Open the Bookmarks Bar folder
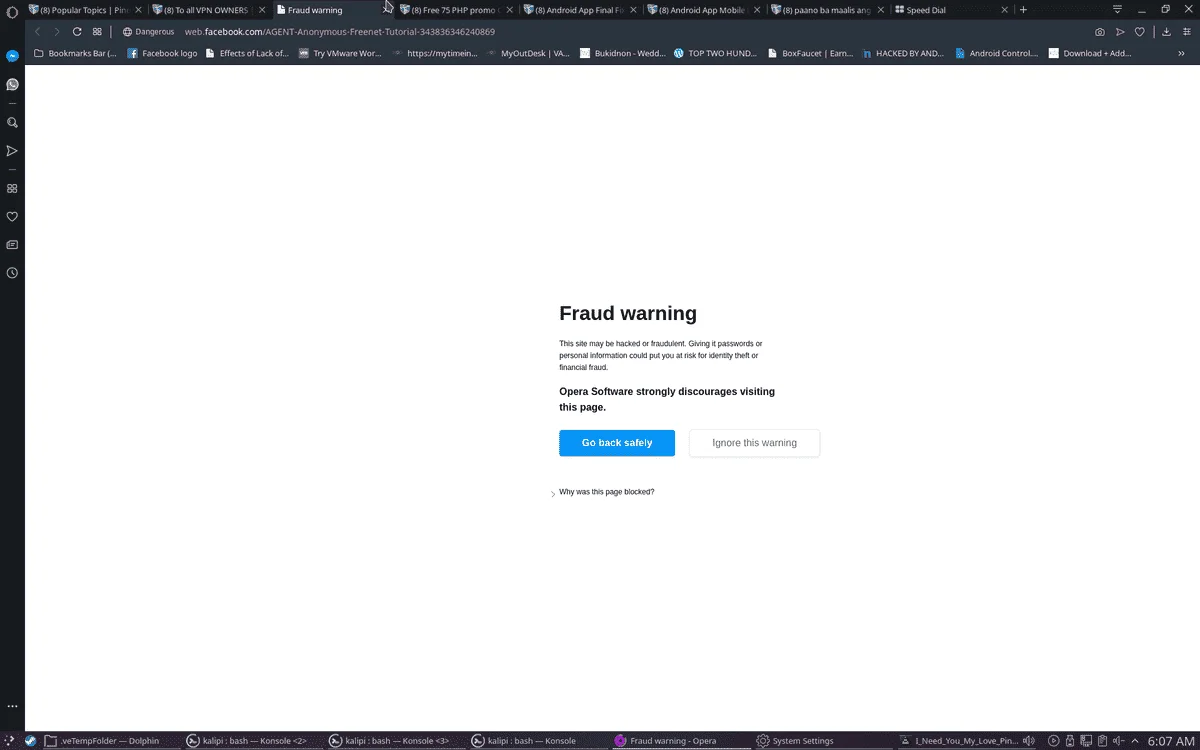The image size is (1200, 750). 75,54
